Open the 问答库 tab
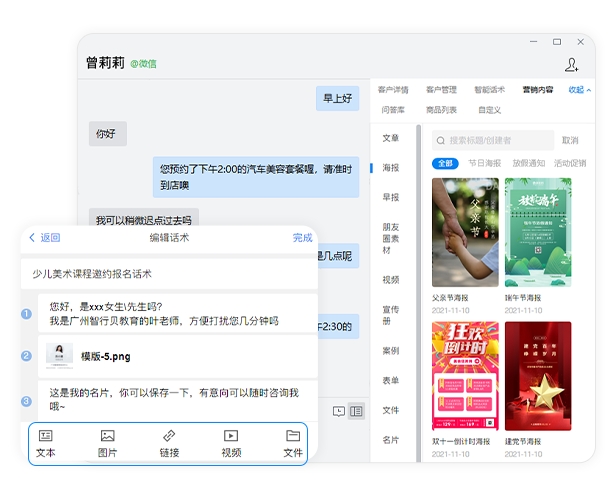This screenshot has width=612, height=503. click(393, 110)
